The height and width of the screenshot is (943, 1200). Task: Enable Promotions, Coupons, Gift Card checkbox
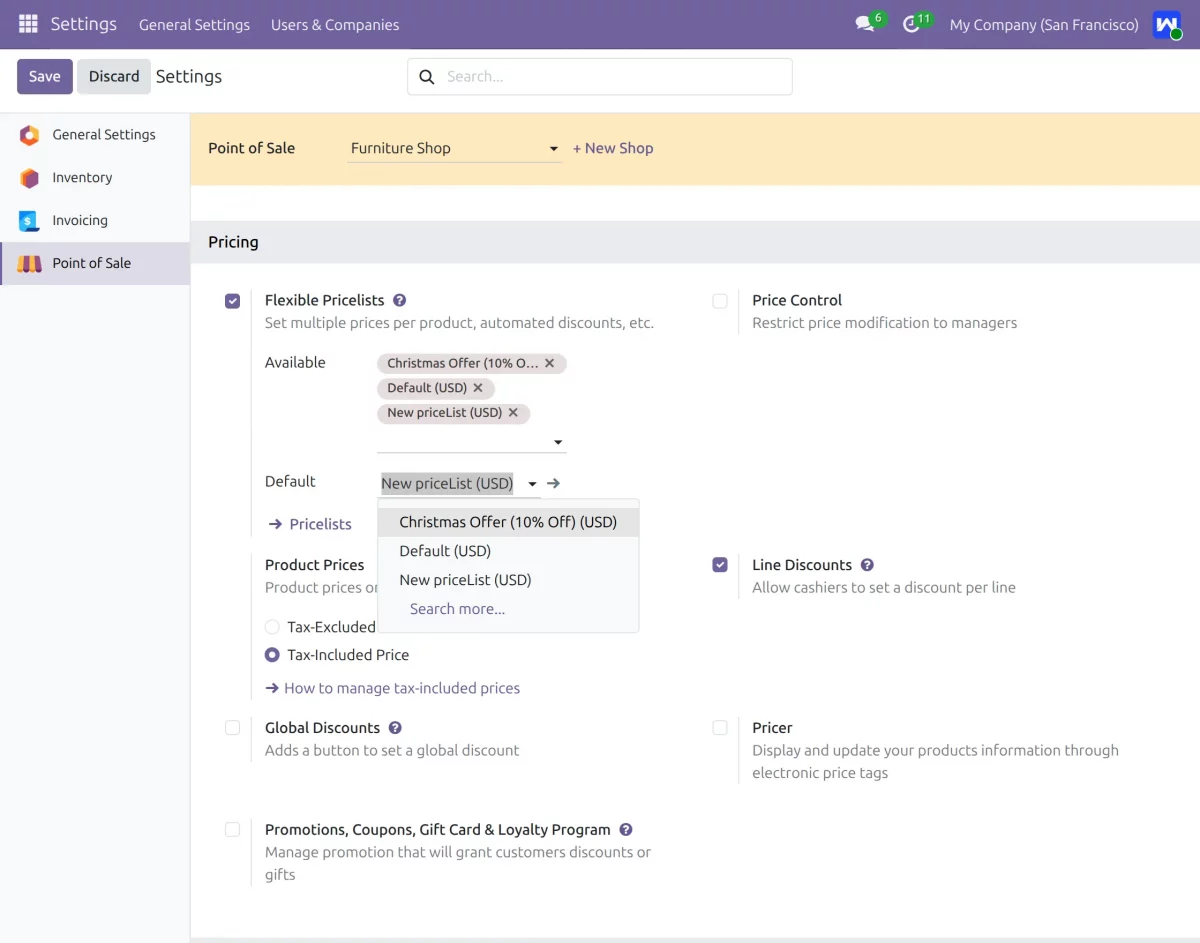233,830
